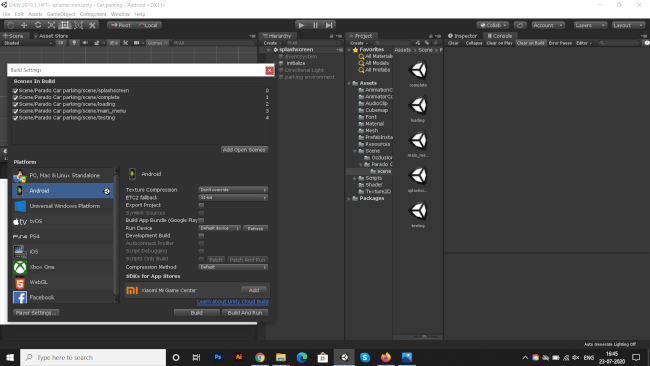Screen dimensions: 650x366
Task: Enable Export Project checkbox
Action: click(201, 205)
